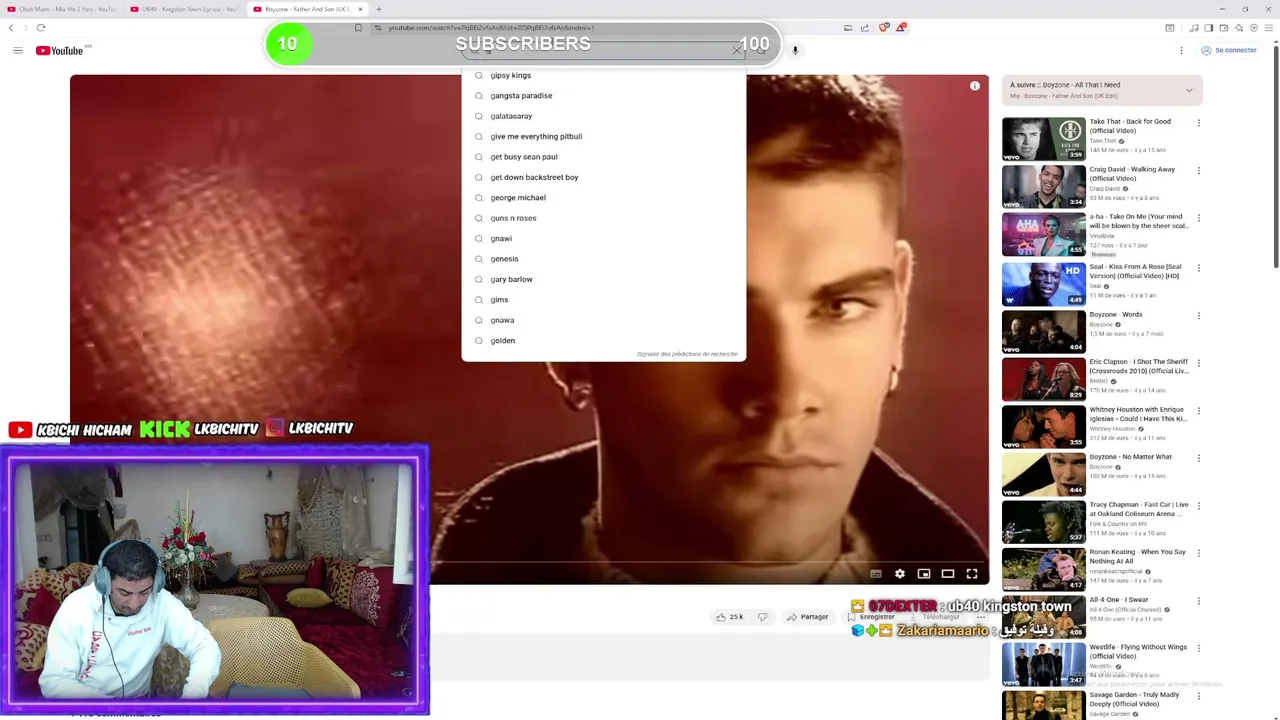Viewport: 1280px width, 720px height.
Task: Switch to the 'UB40 - Kingston Town' tab
Action: coord(184,9)
